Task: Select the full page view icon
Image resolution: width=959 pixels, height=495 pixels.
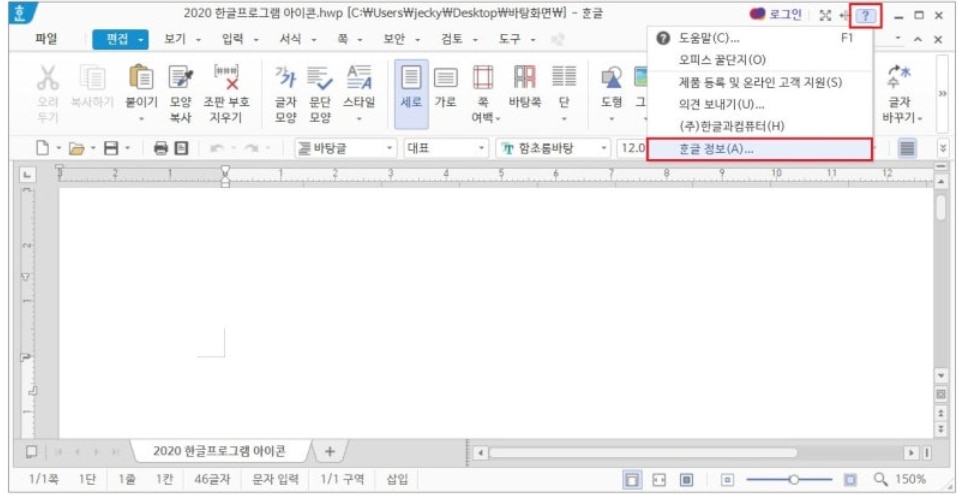Action: pyautogui.click(x=686, y=479)
